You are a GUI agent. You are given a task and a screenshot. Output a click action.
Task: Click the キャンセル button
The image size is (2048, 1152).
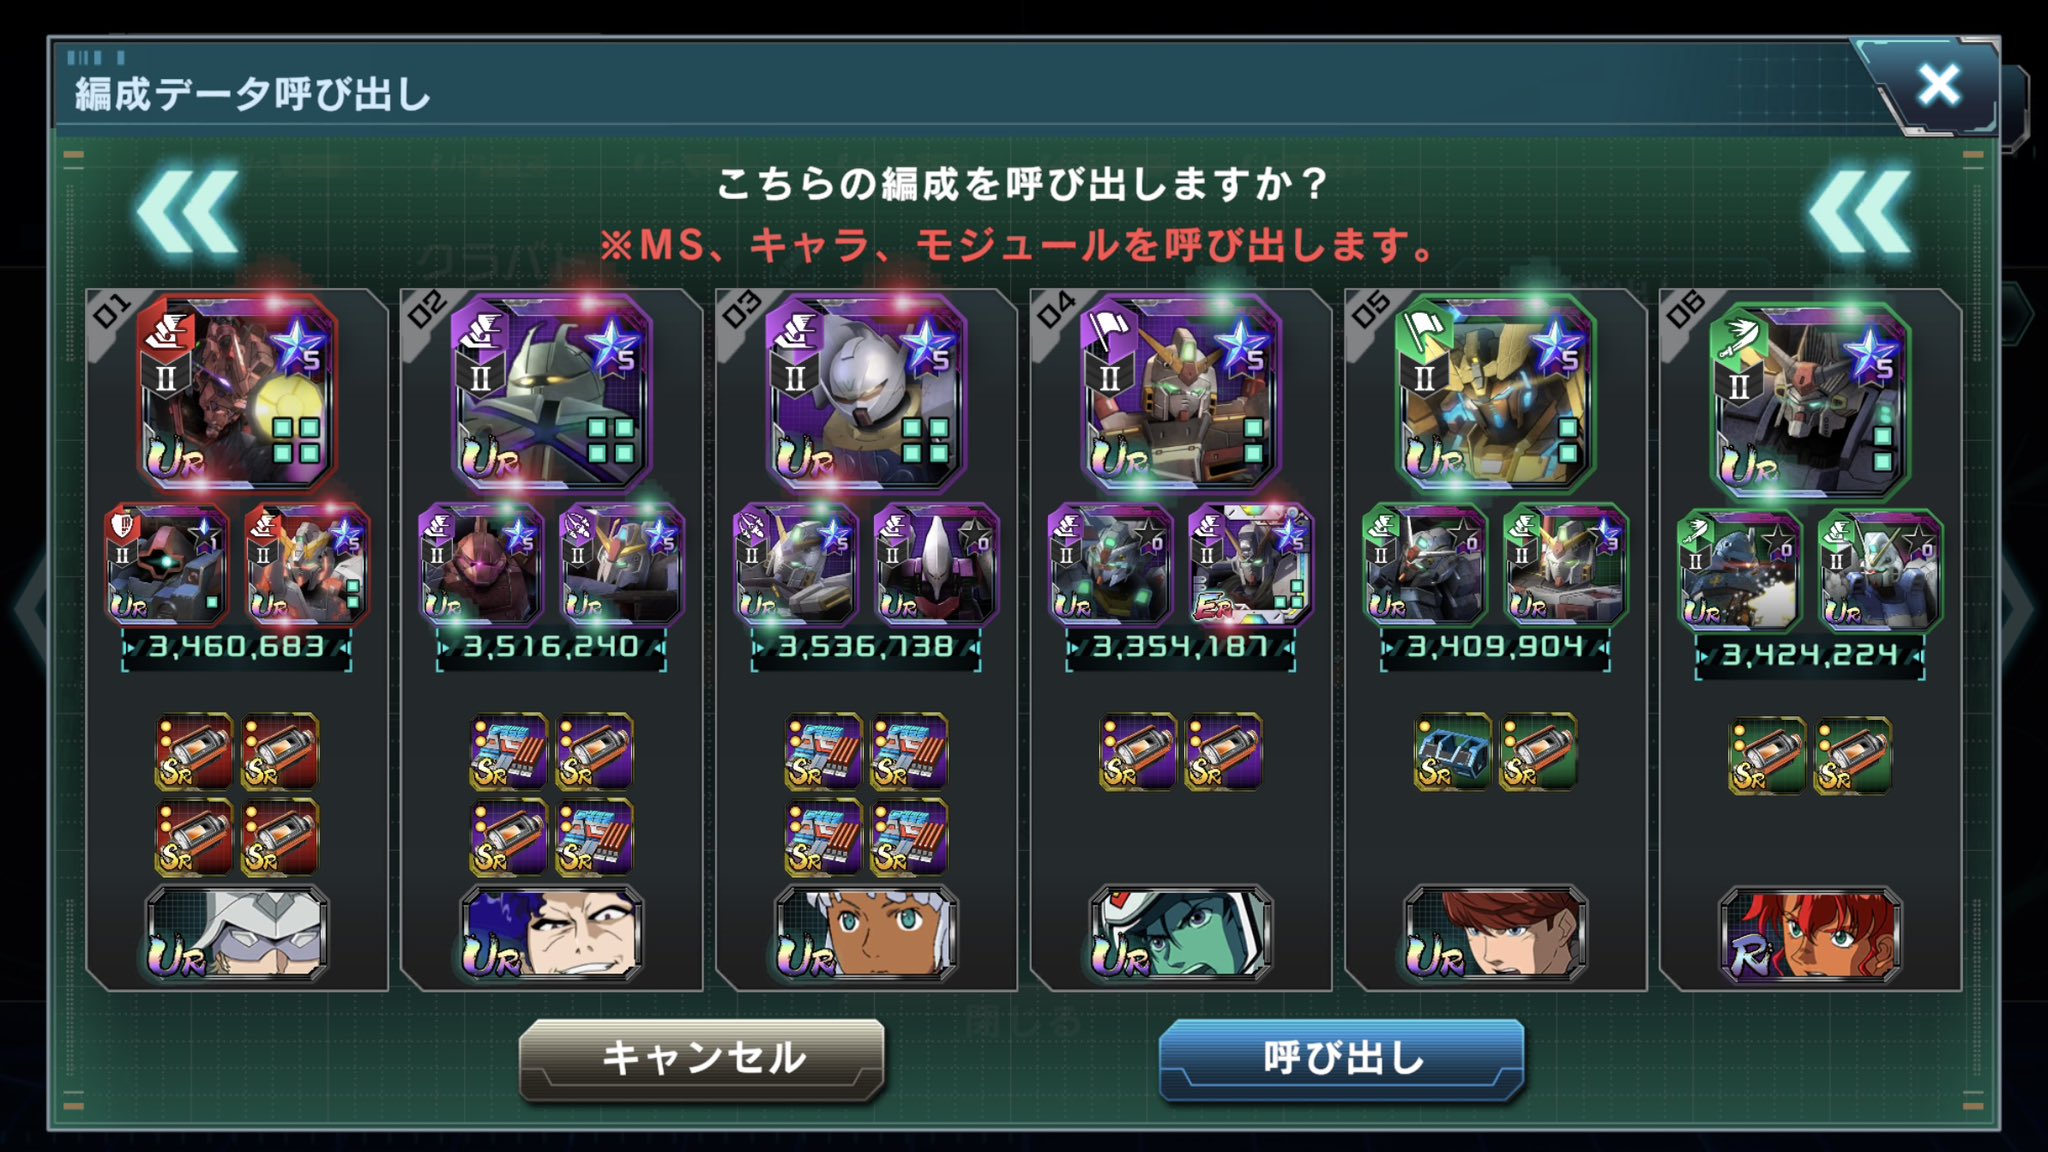(x=702, y=1059)
